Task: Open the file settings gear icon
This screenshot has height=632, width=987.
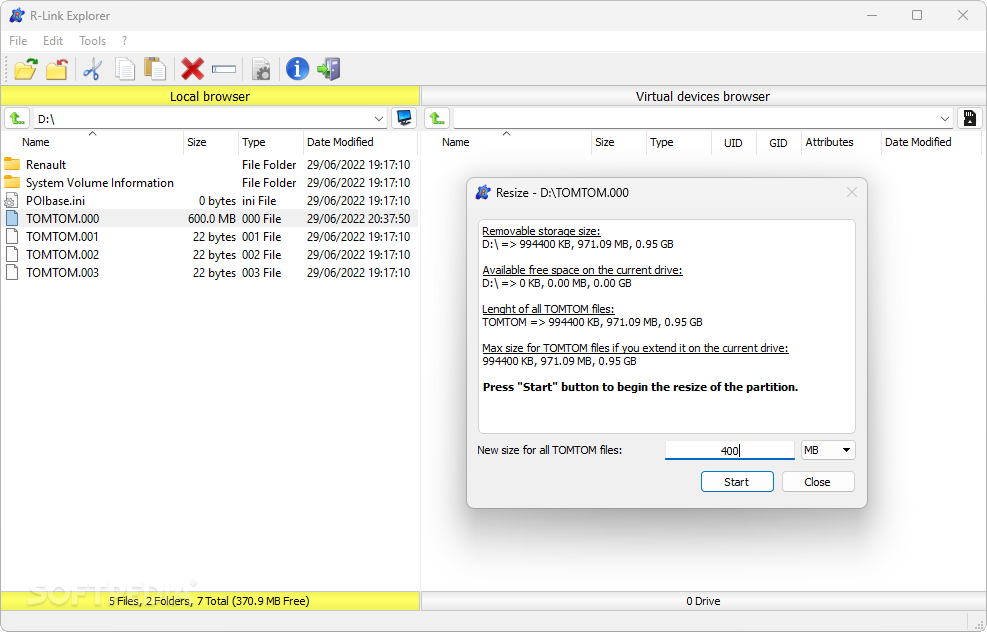Action: coord(261,69)
